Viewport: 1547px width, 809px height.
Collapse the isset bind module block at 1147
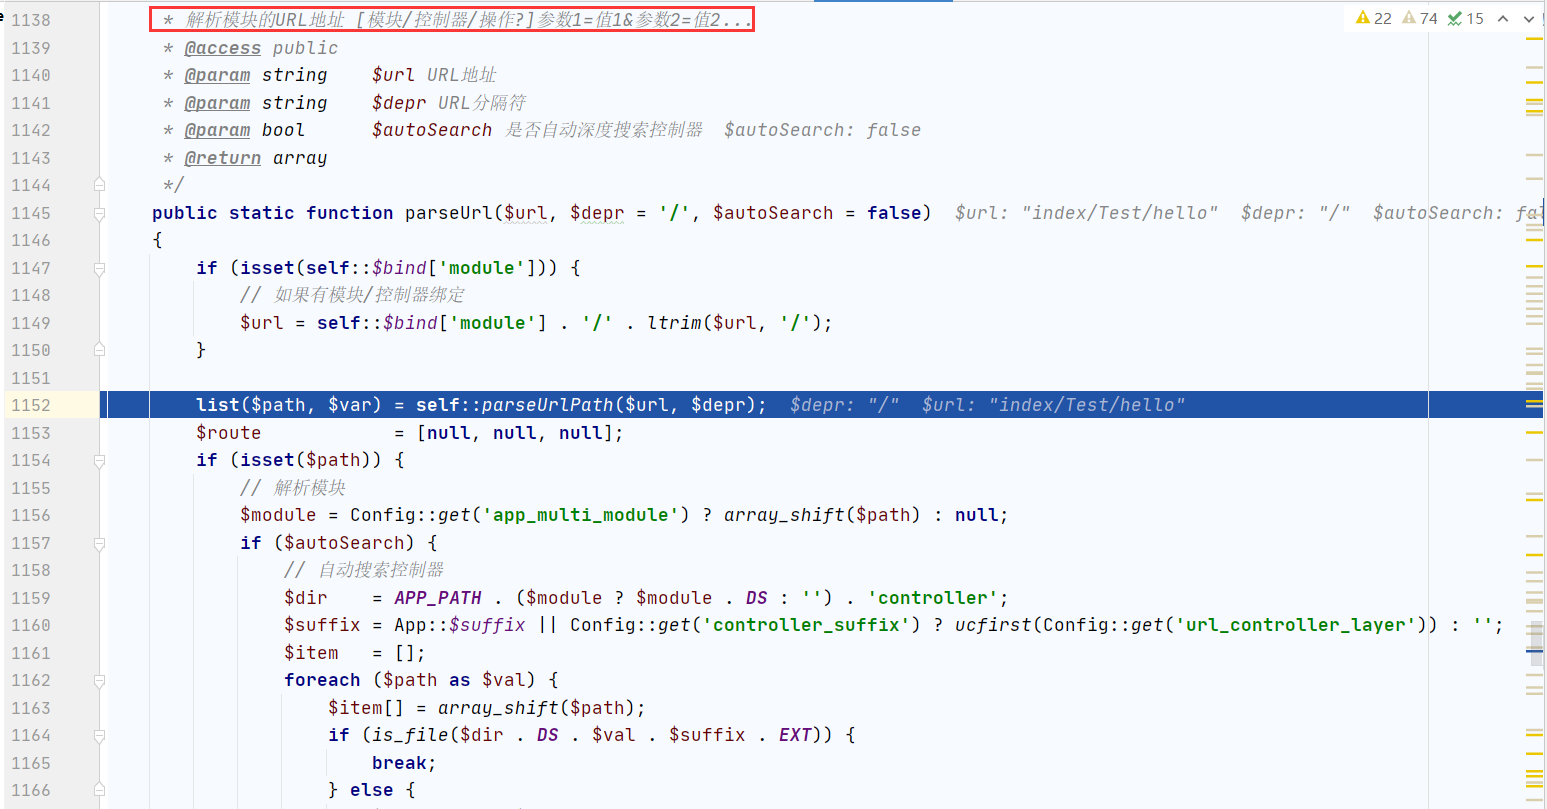pyautogui.click(x=99, y=268)
